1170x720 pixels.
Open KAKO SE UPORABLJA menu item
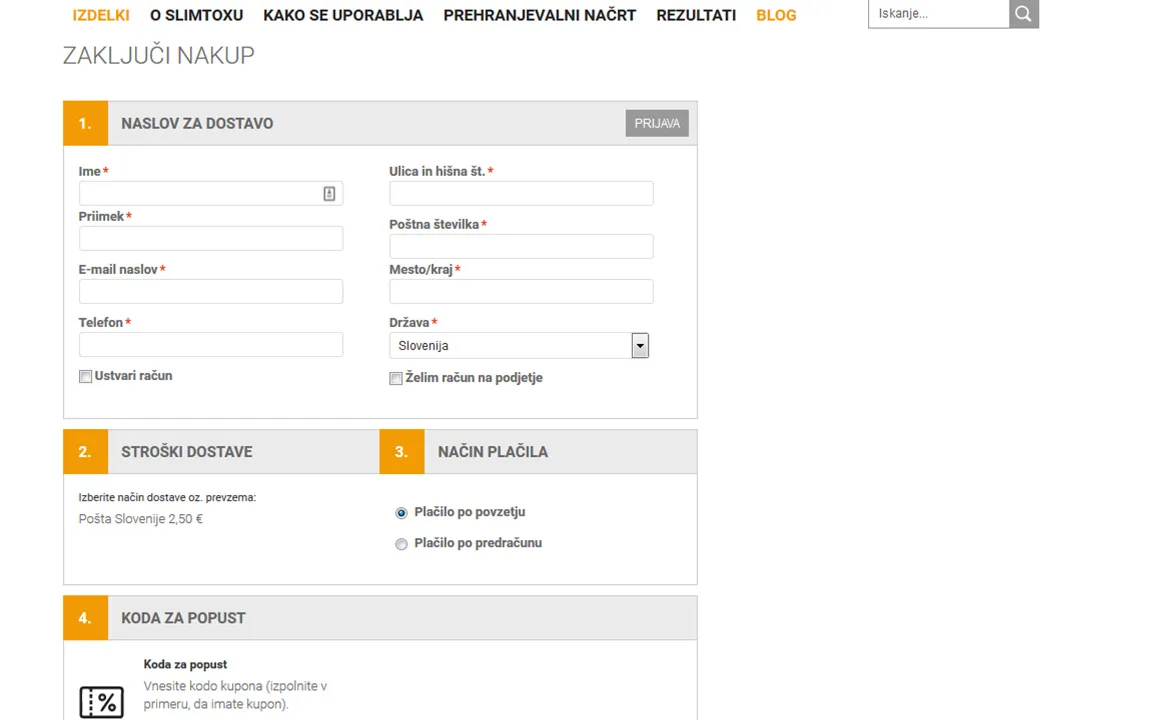coord(343,15)
